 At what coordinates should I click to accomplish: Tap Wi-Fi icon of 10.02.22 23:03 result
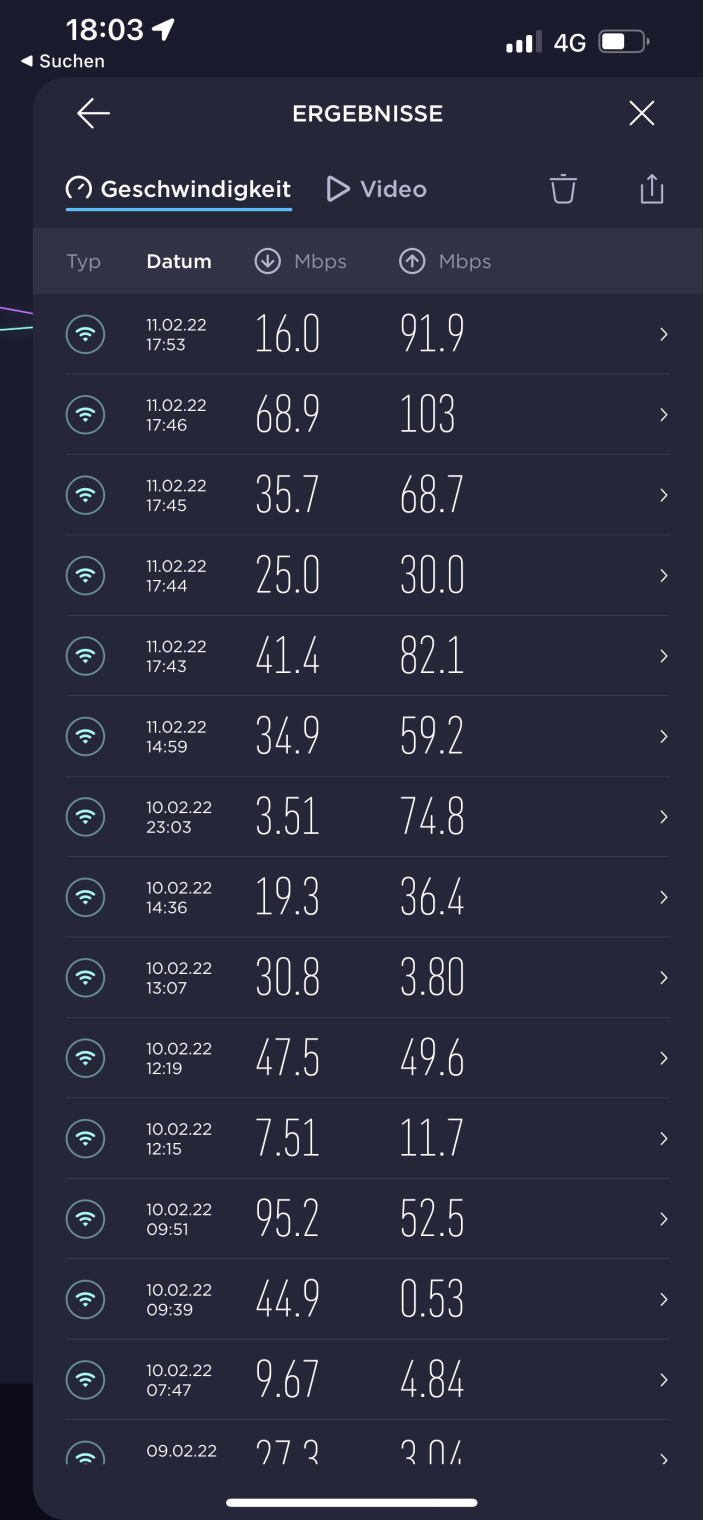tap(85, 817)
